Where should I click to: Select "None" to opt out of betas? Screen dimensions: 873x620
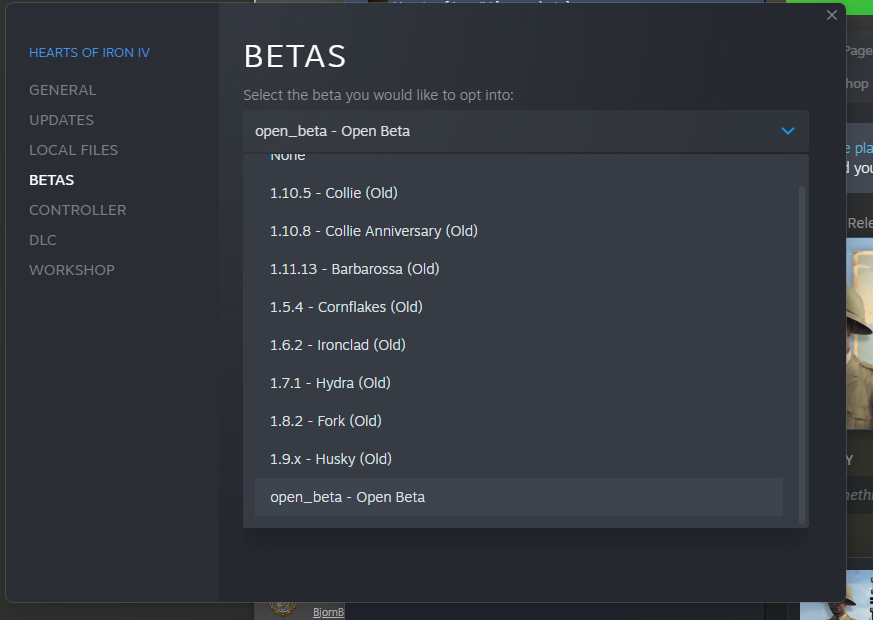click(x=288, y=155)
